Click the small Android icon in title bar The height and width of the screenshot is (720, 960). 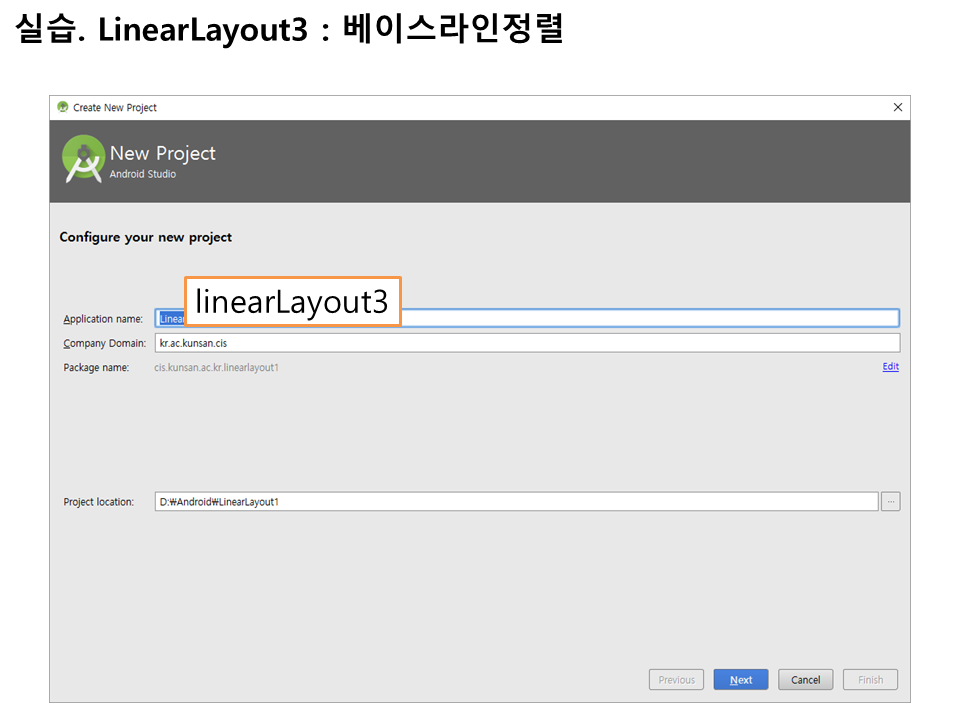pyautogui.click(x=63, y=108)
